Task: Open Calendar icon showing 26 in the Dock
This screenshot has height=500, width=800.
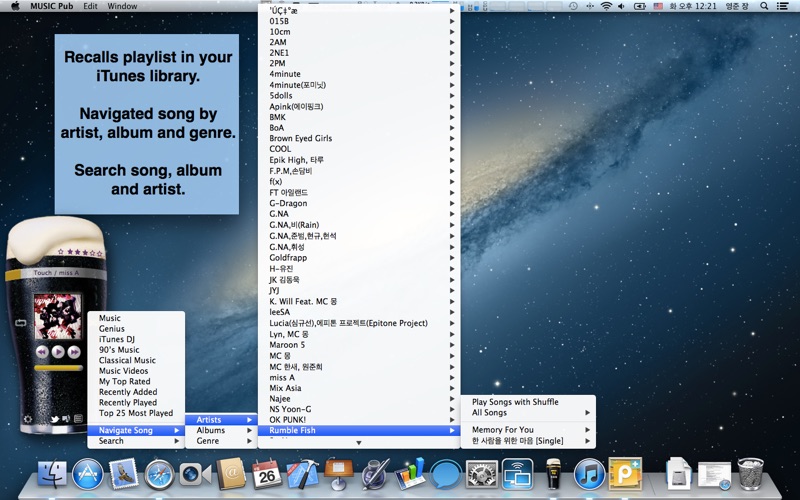Action: 266,474
